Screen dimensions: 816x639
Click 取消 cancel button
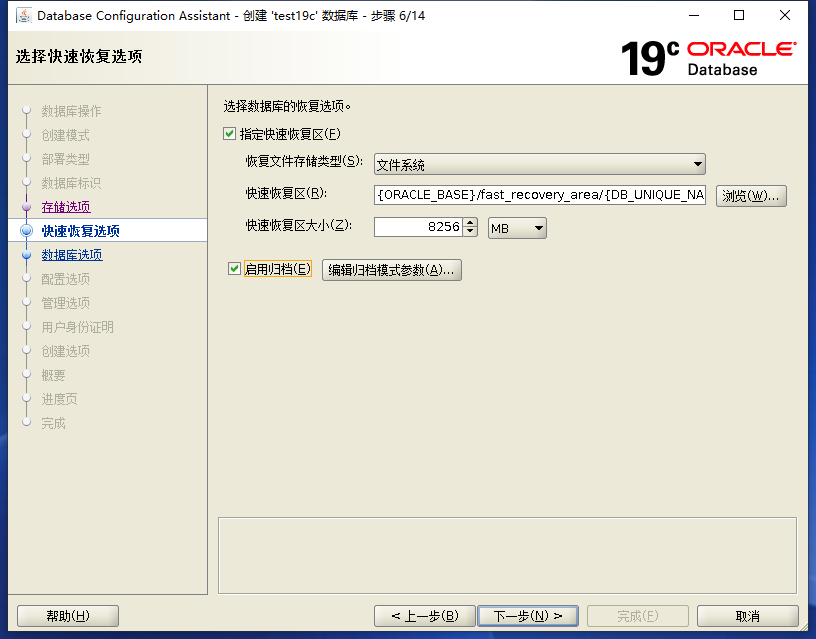pyautogui.click(x=747, y=616)
